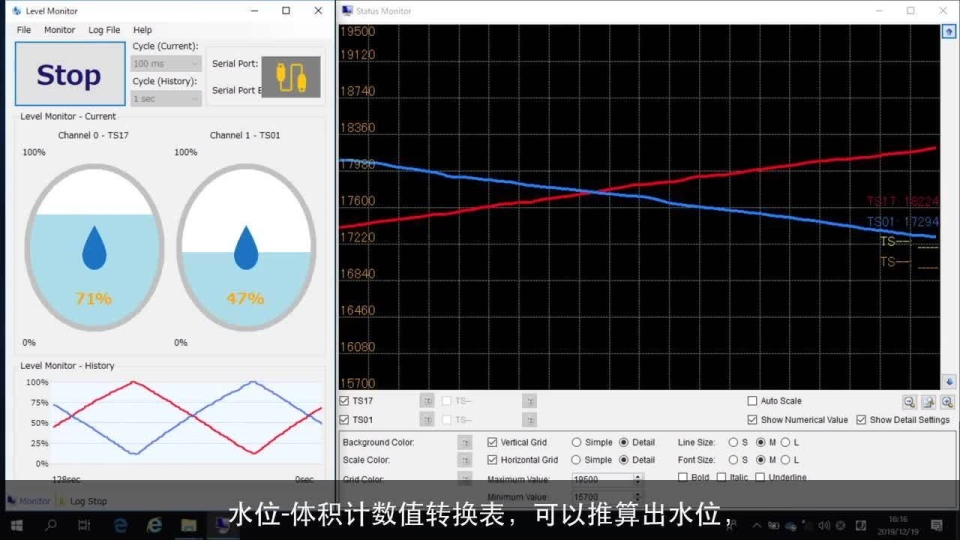The width and height of the screenshot is (960, 540).
Task: Open the notification center icon
Action: tap(937, 525)
